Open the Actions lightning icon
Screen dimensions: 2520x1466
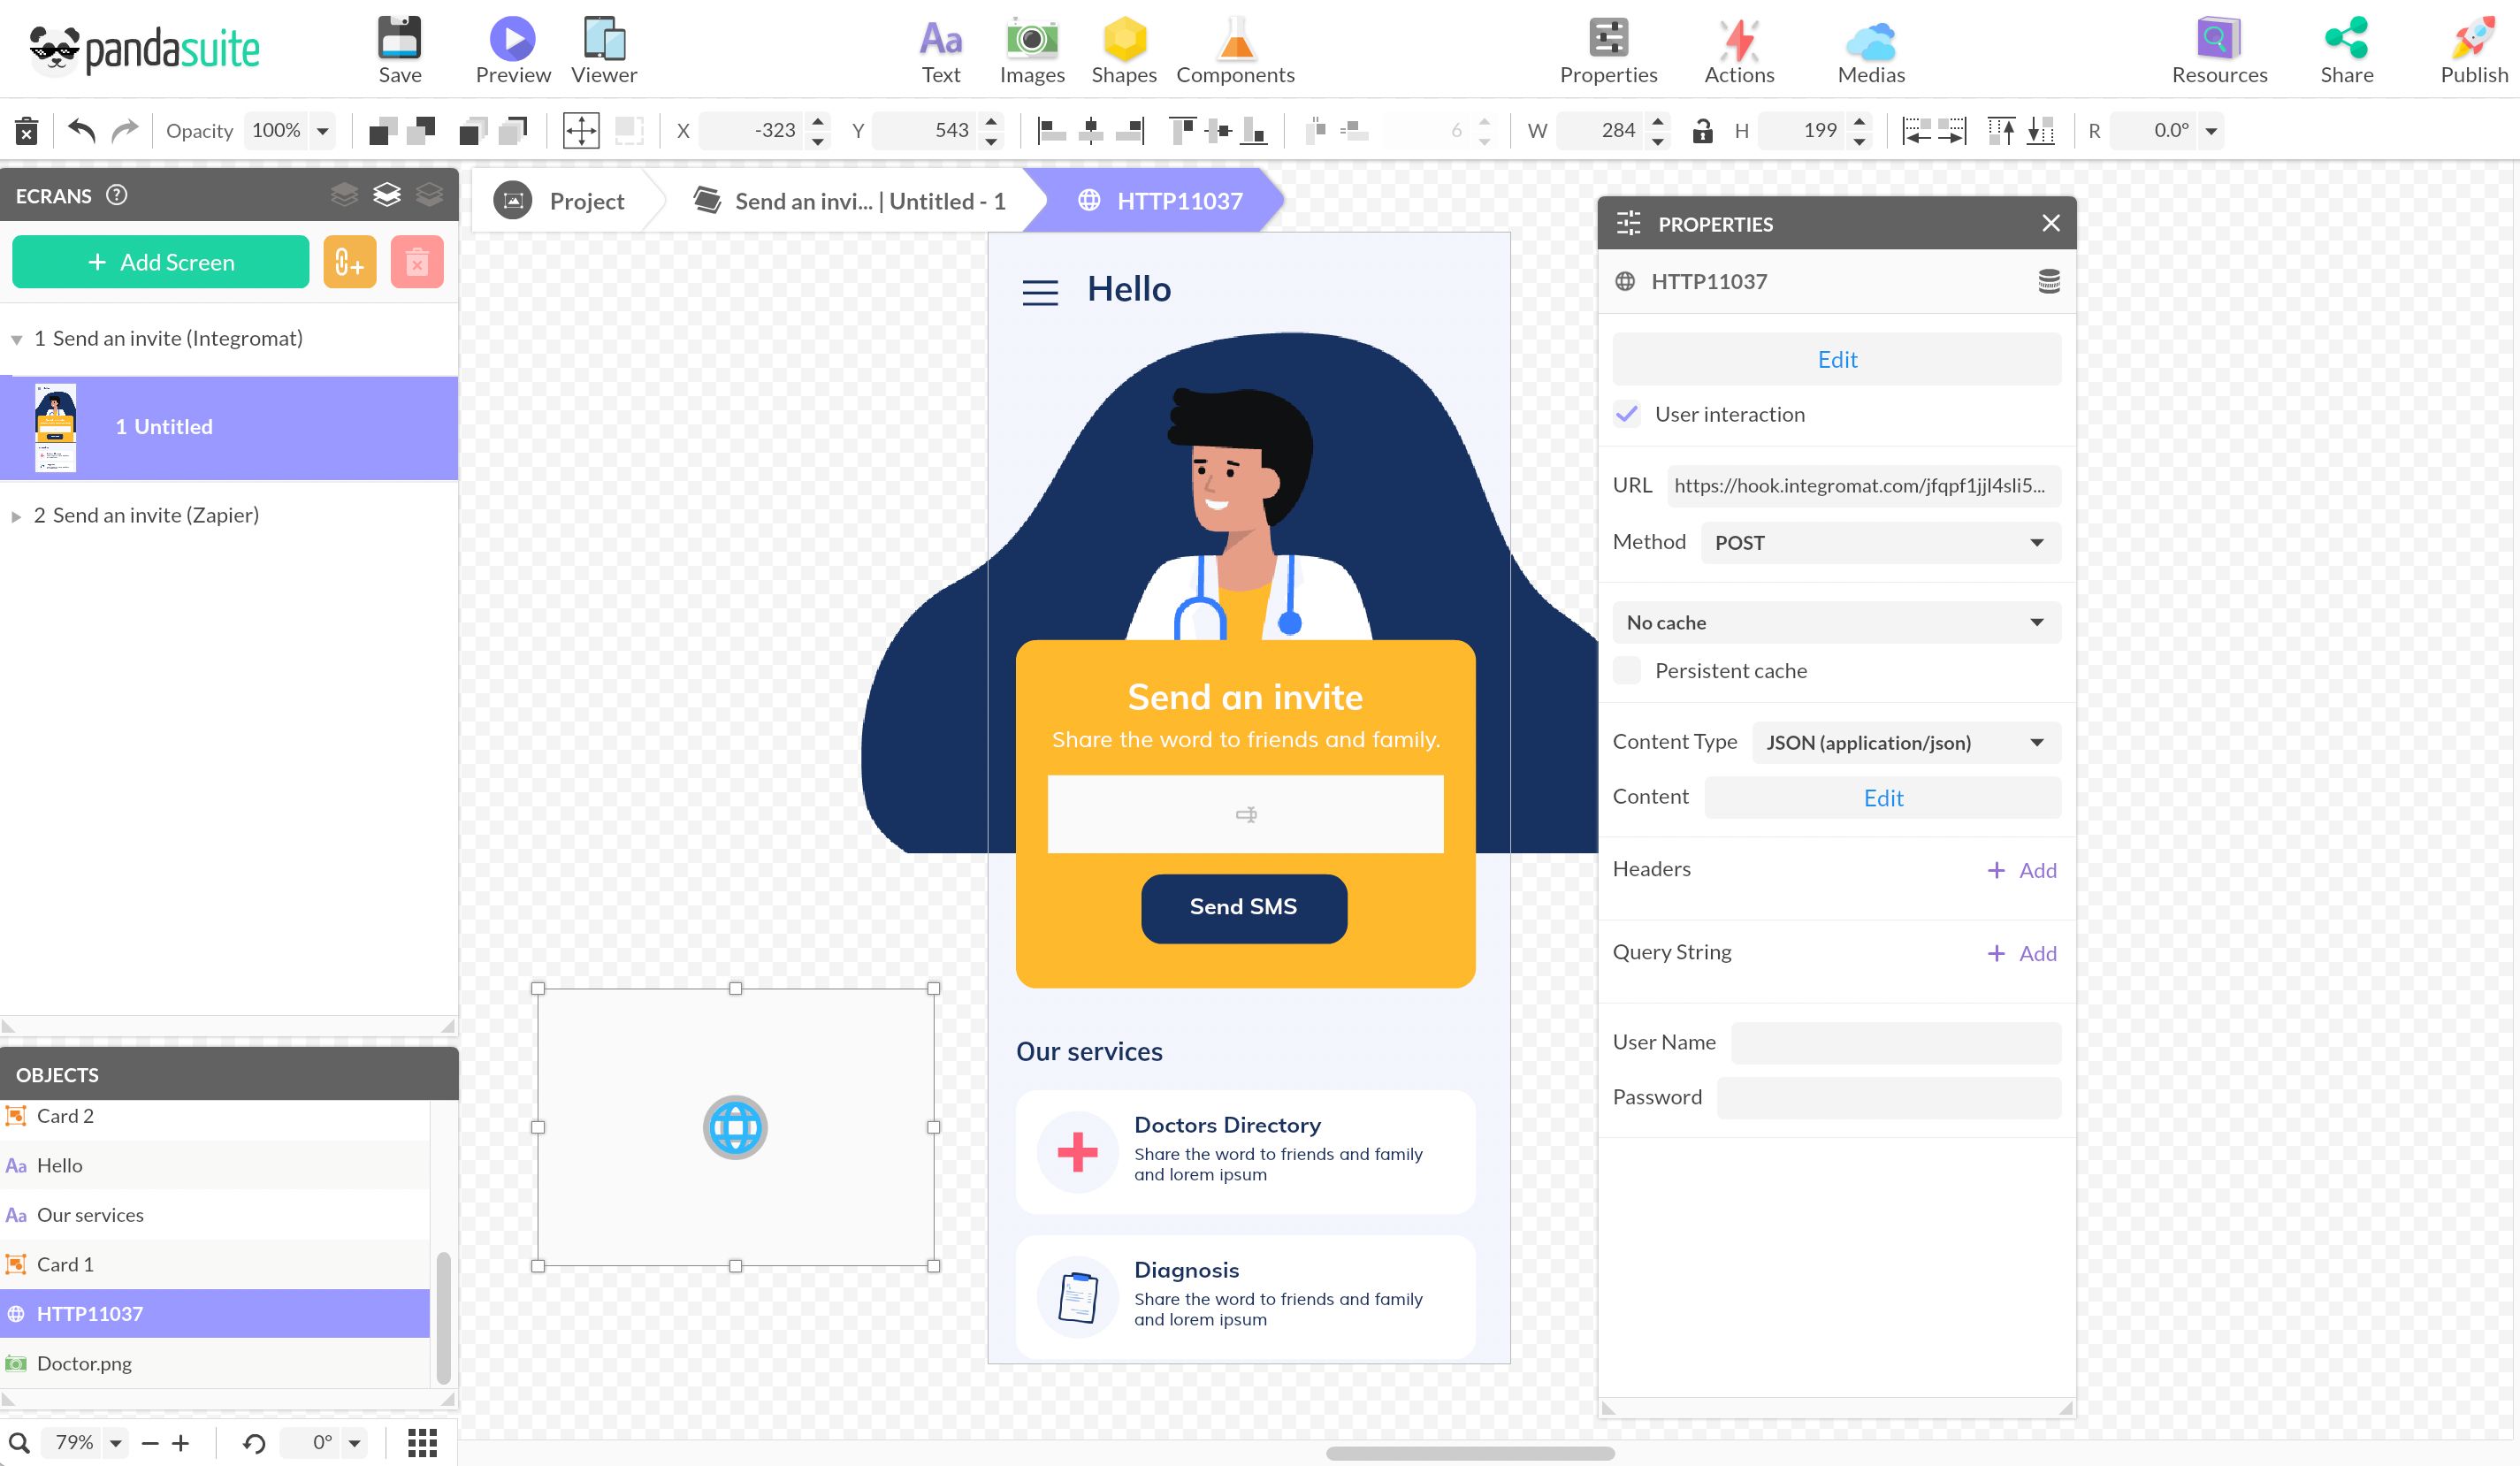click(1739, 40)
